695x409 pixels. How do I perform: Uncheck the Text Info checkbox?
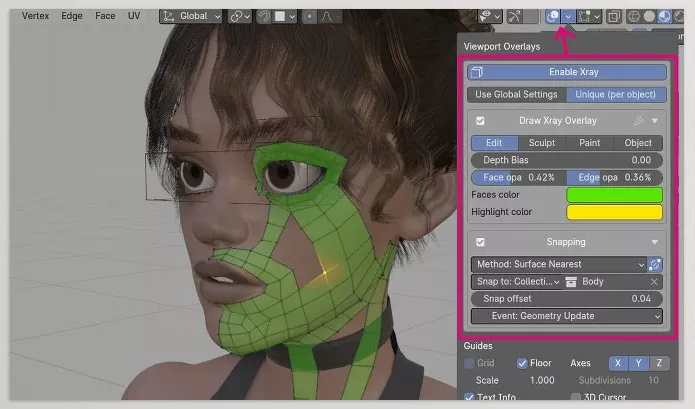[469, 397]
